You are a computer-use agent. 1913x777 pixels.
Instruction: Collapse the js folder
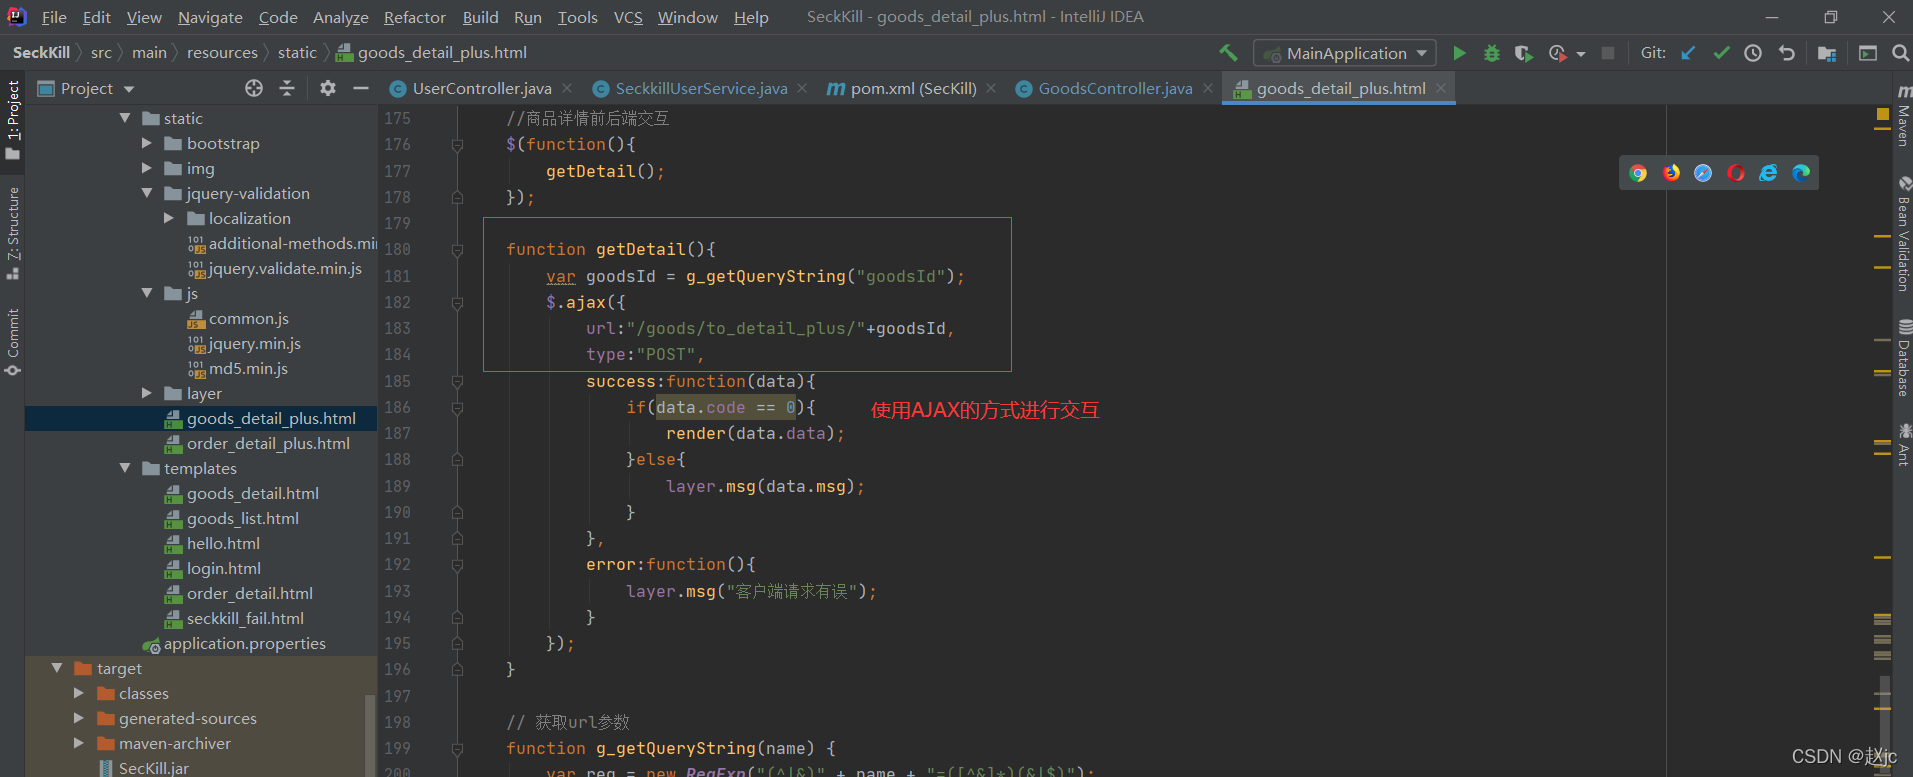coord(147,293)
